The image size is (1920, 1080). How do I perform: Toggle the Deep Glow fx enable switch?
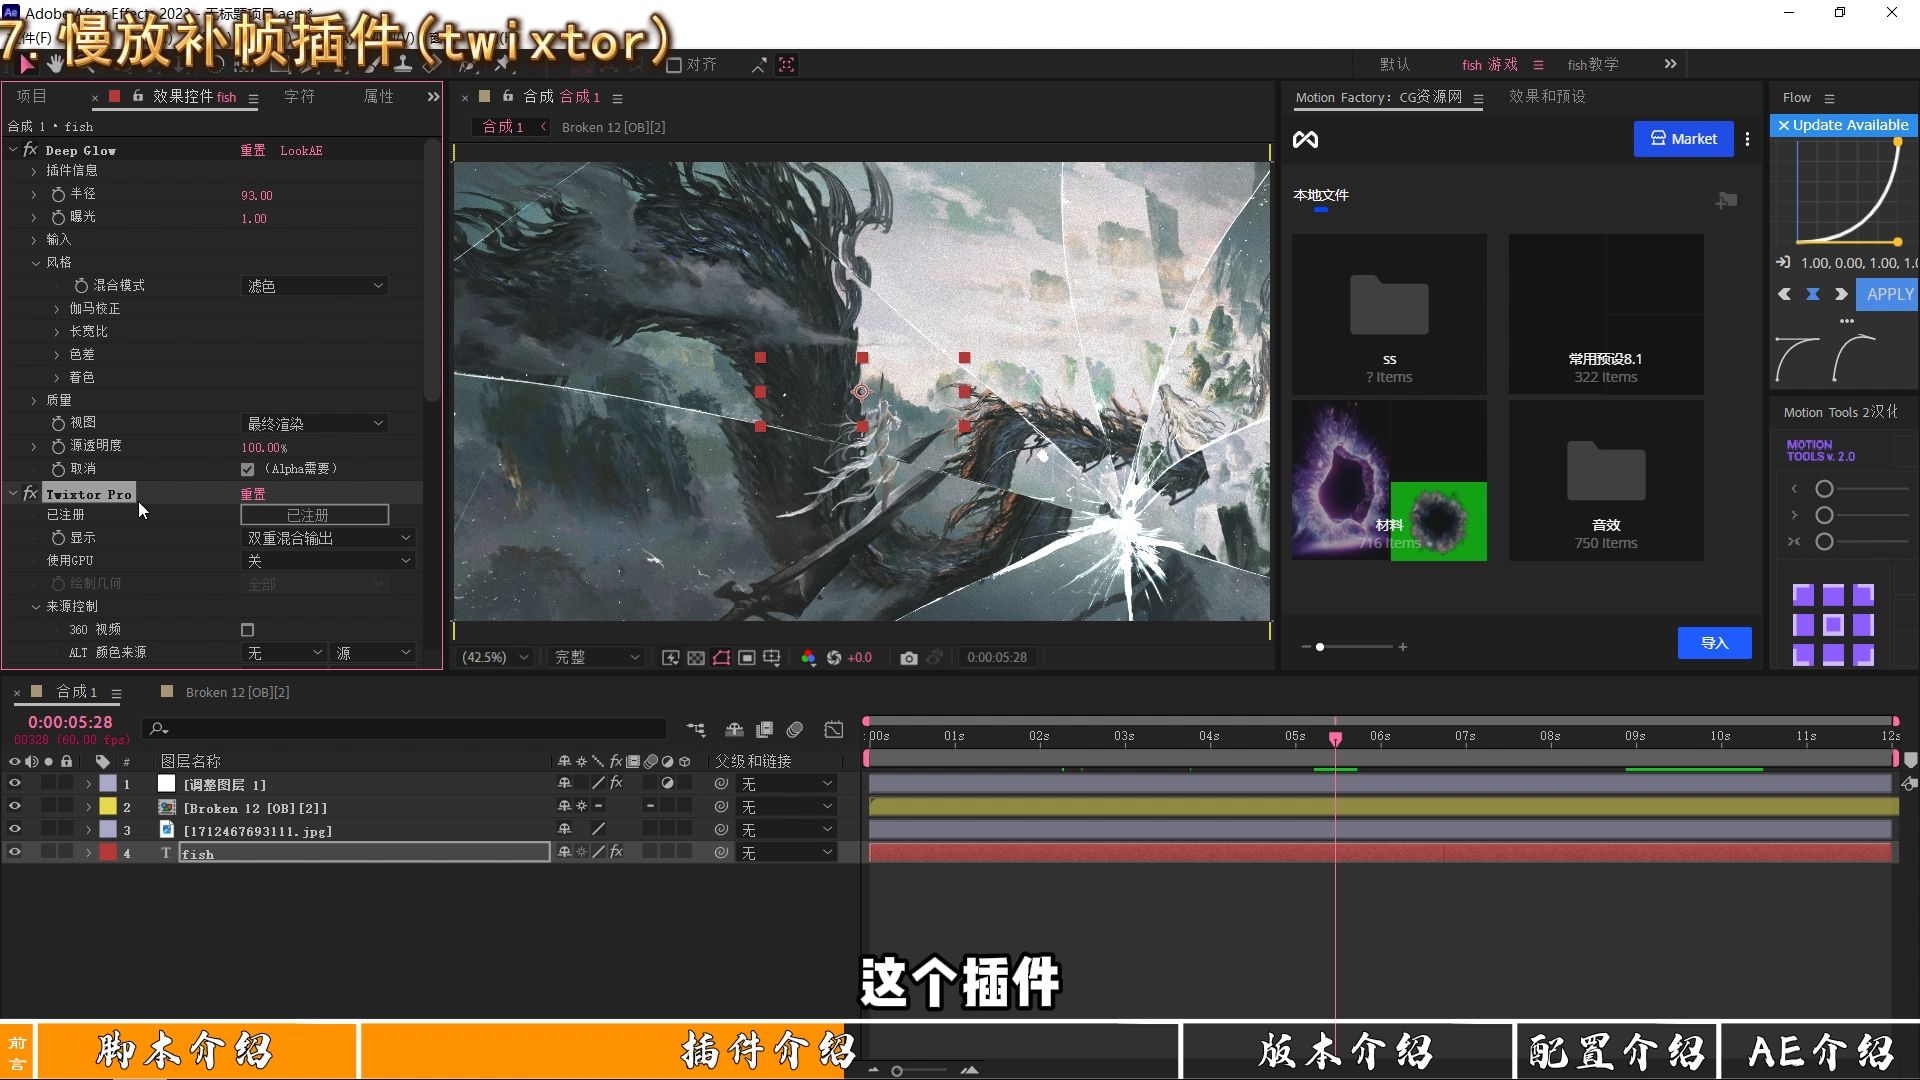coord(30,150)
